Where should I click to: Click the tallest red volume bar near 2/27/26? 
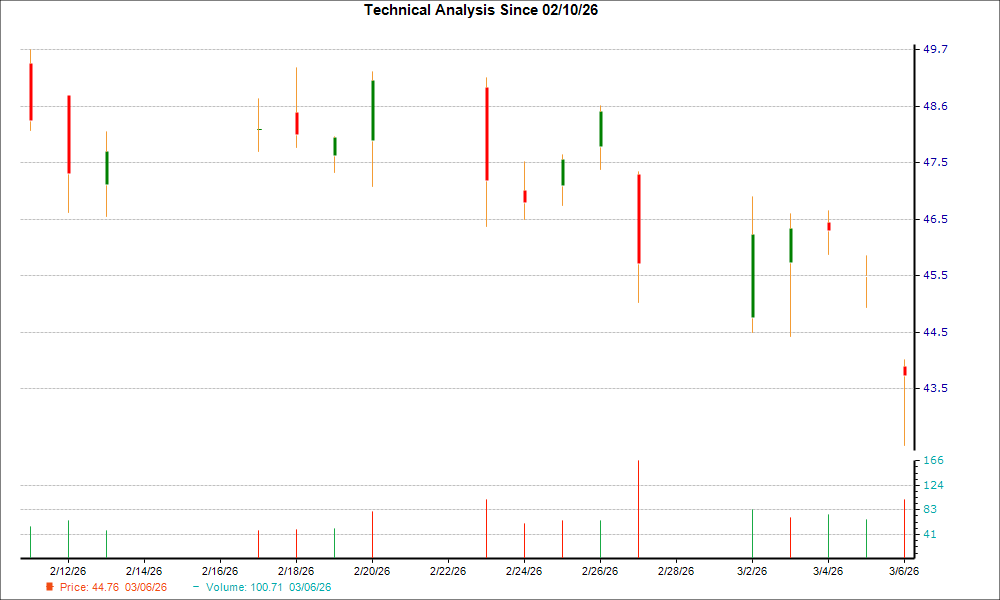coord(639,505)
